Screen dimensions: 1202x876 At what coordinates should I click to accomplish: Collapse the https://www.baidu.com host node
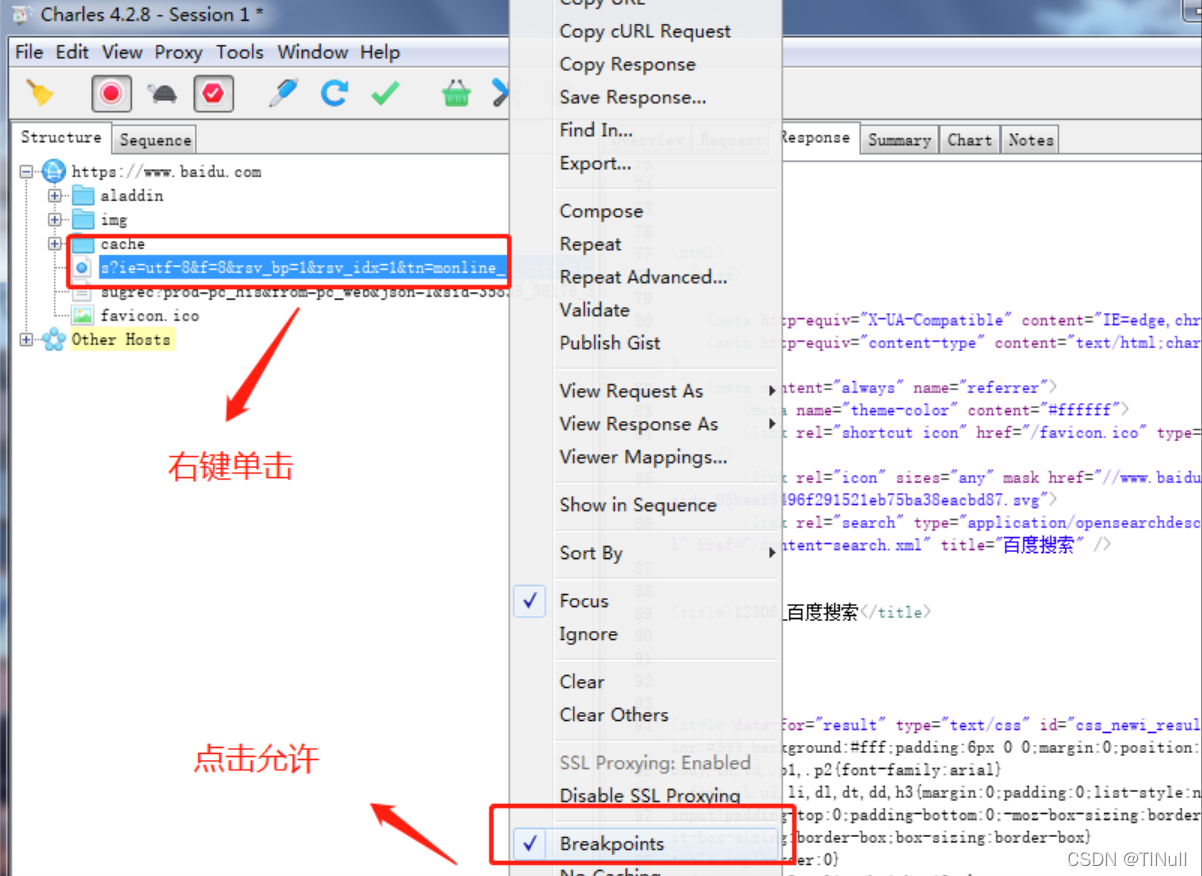[27, 172]
